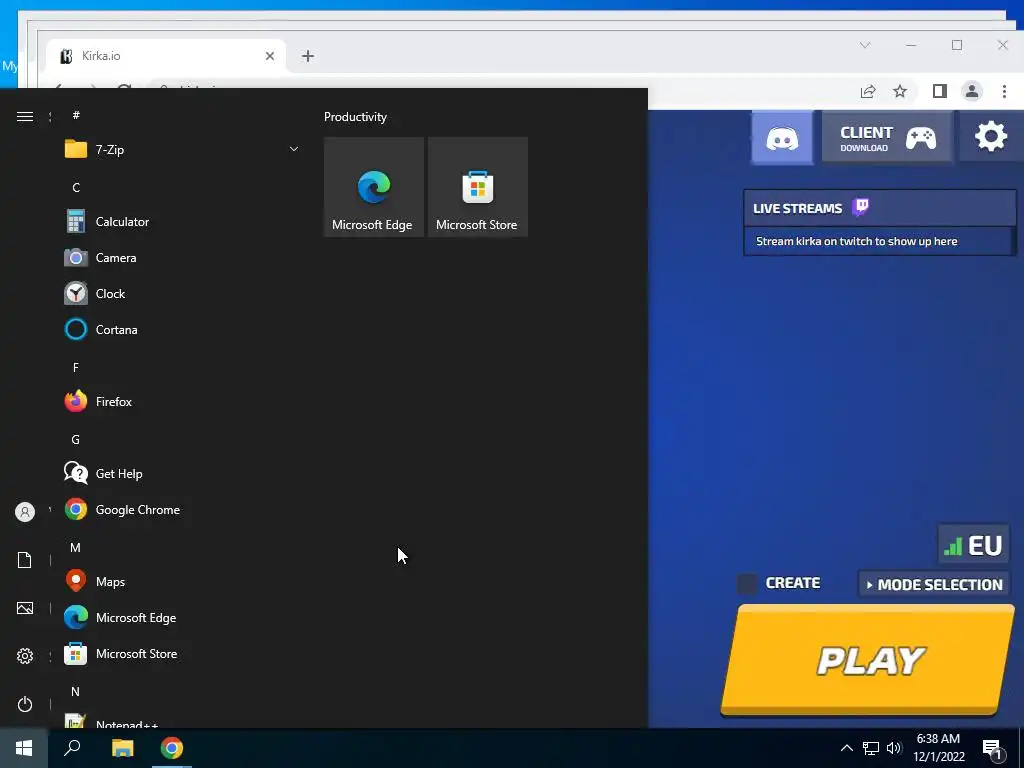The width and height of the screenshot is (1024, 768).
Task: Select the N letter header in app list
Action: pyautogui.click(x=76, y=692)
